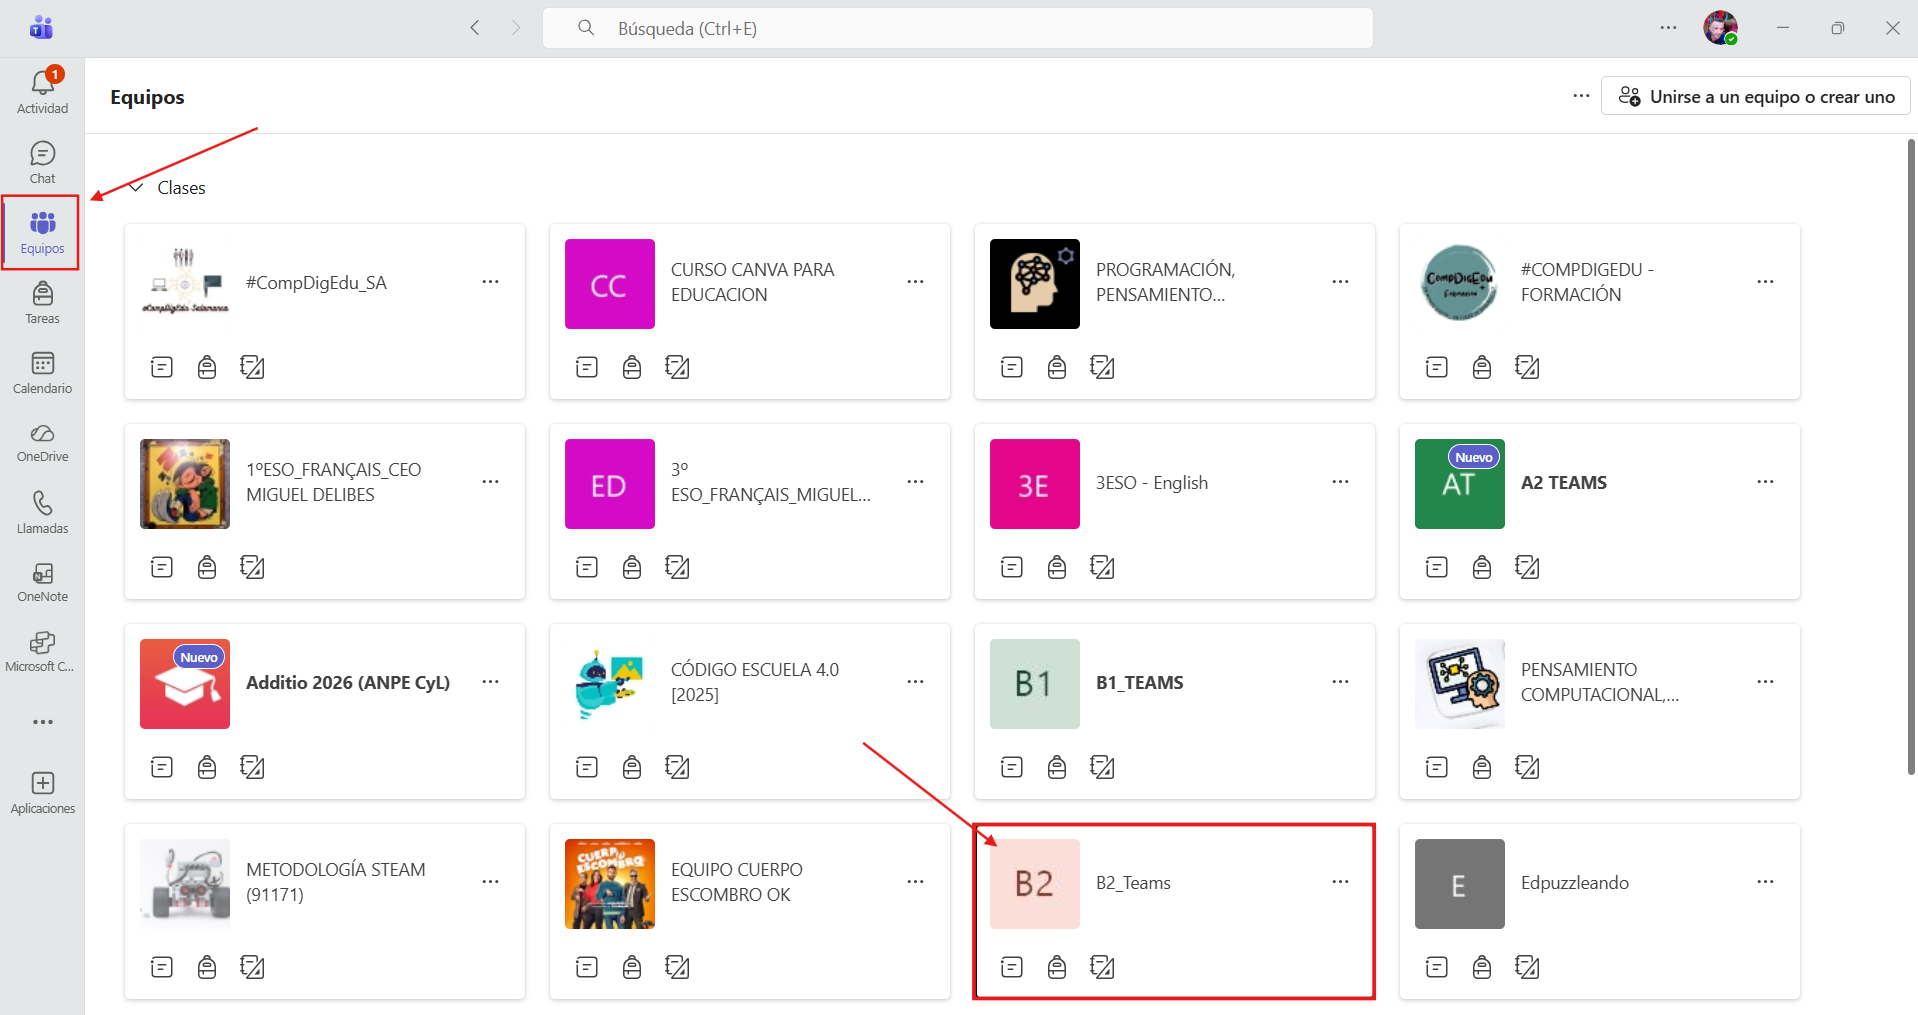Image resolution: width=1918 pixels, height=1015 pixels.
Task: Open the #COMPDIGEDU - FORMACIÓN team name
Action: point(1587,282)
